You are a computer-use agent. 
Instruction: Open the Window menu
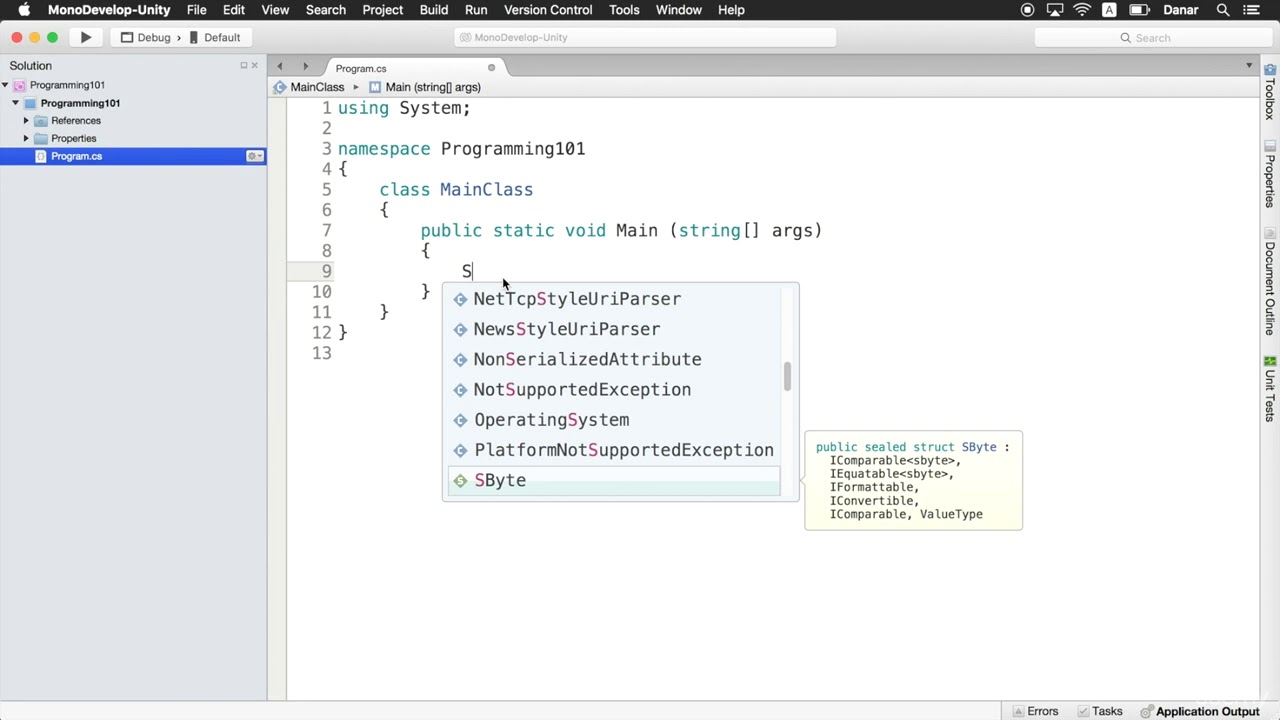(678, 10)
